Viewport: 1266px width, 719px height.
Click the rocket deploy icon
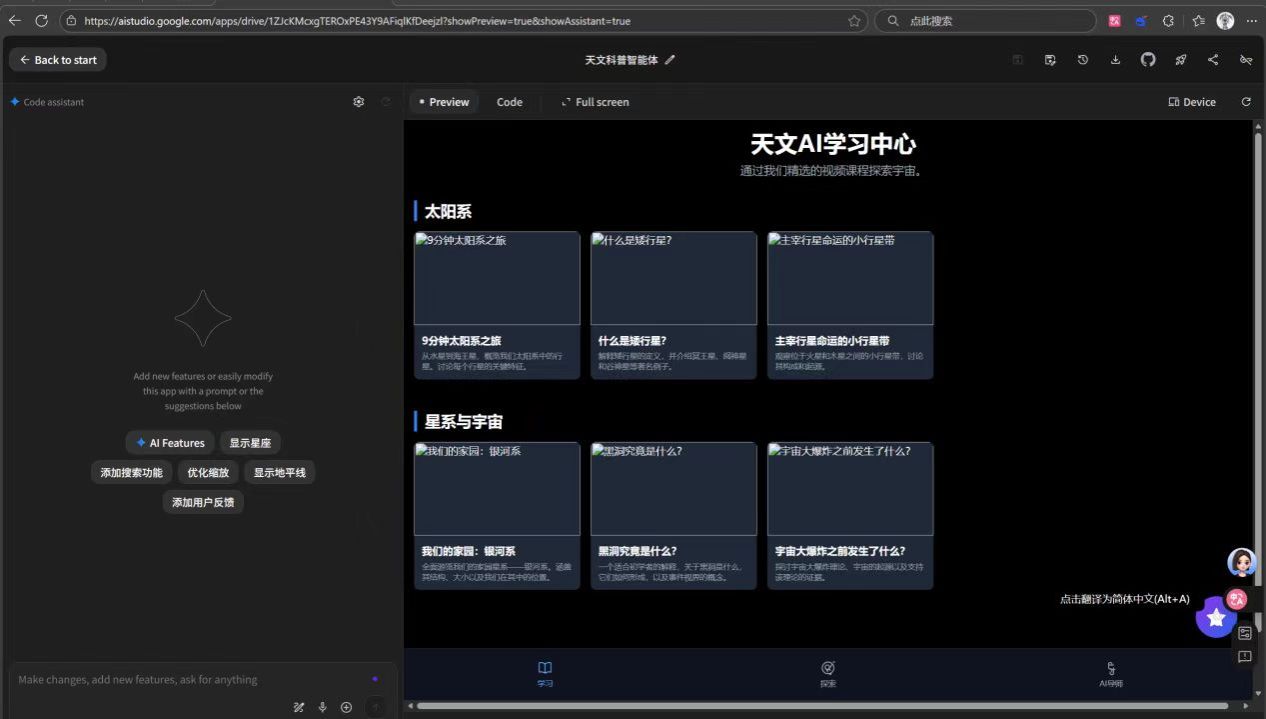(1180, 60)
